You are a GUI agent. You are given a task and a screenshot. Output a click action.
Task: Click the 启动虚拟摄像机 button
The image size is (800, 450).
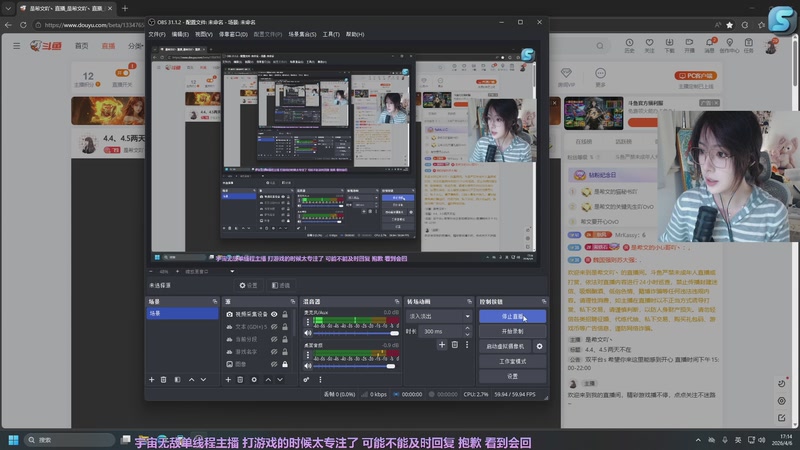click(x=505, y=346)
